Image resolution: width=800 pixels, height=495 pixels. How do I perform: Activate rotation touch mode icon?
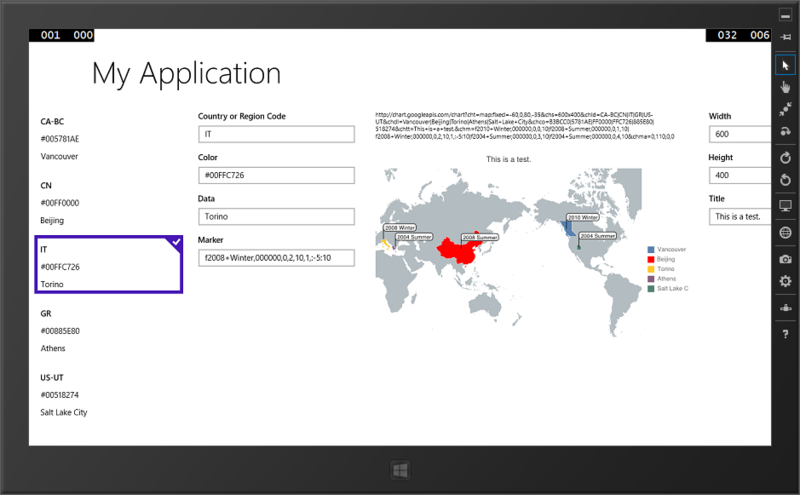pyautogui.click(x=785, y=131)
